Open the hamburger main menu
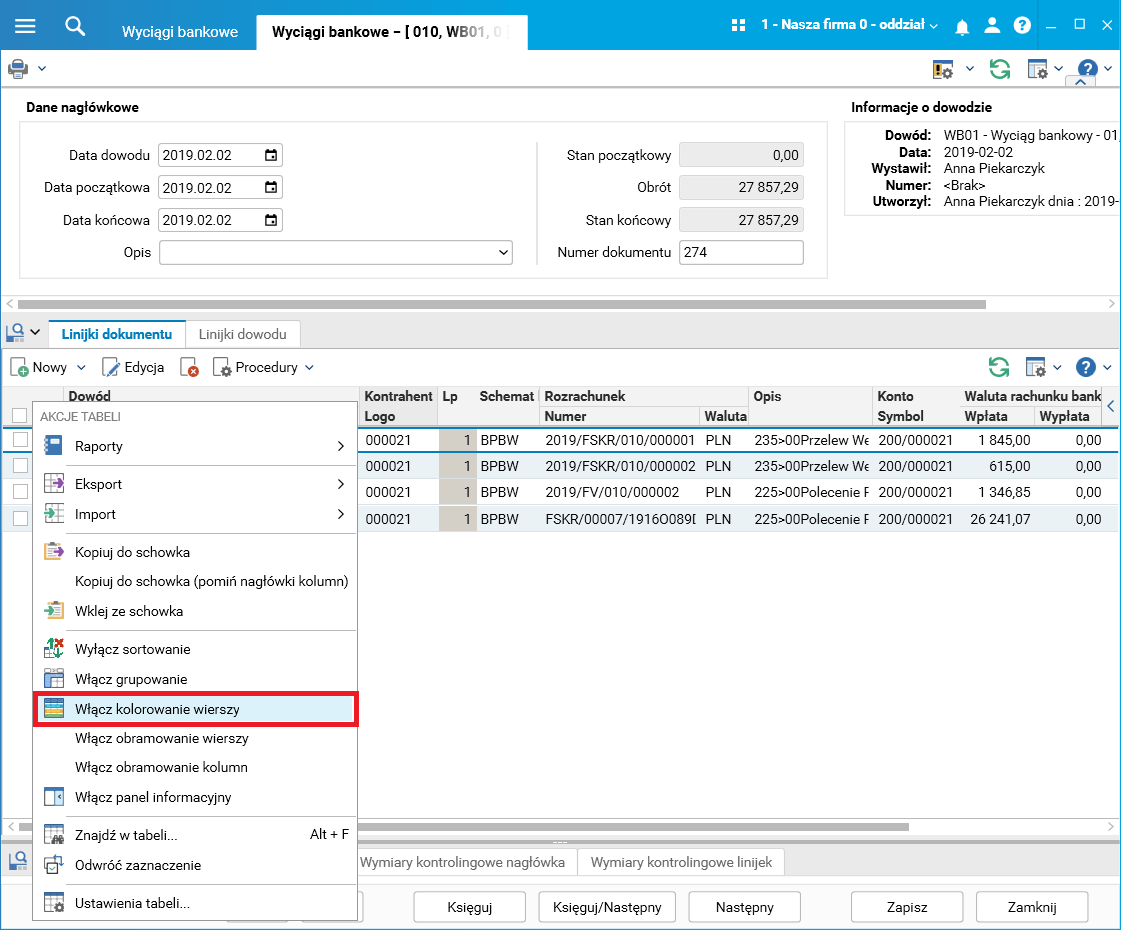Image resolution: width=1121 pixels, height=930 pixels. [25, 26]
